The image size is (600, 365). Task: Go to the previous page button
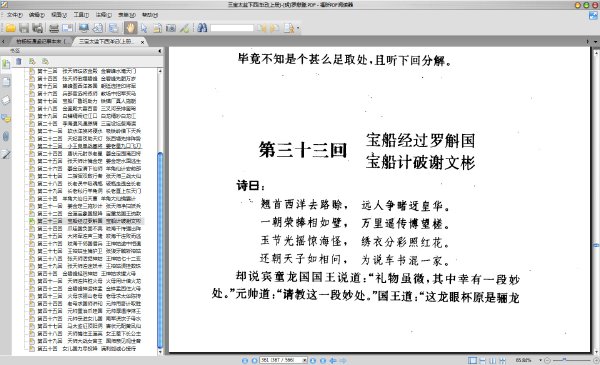tap(254, 360)
